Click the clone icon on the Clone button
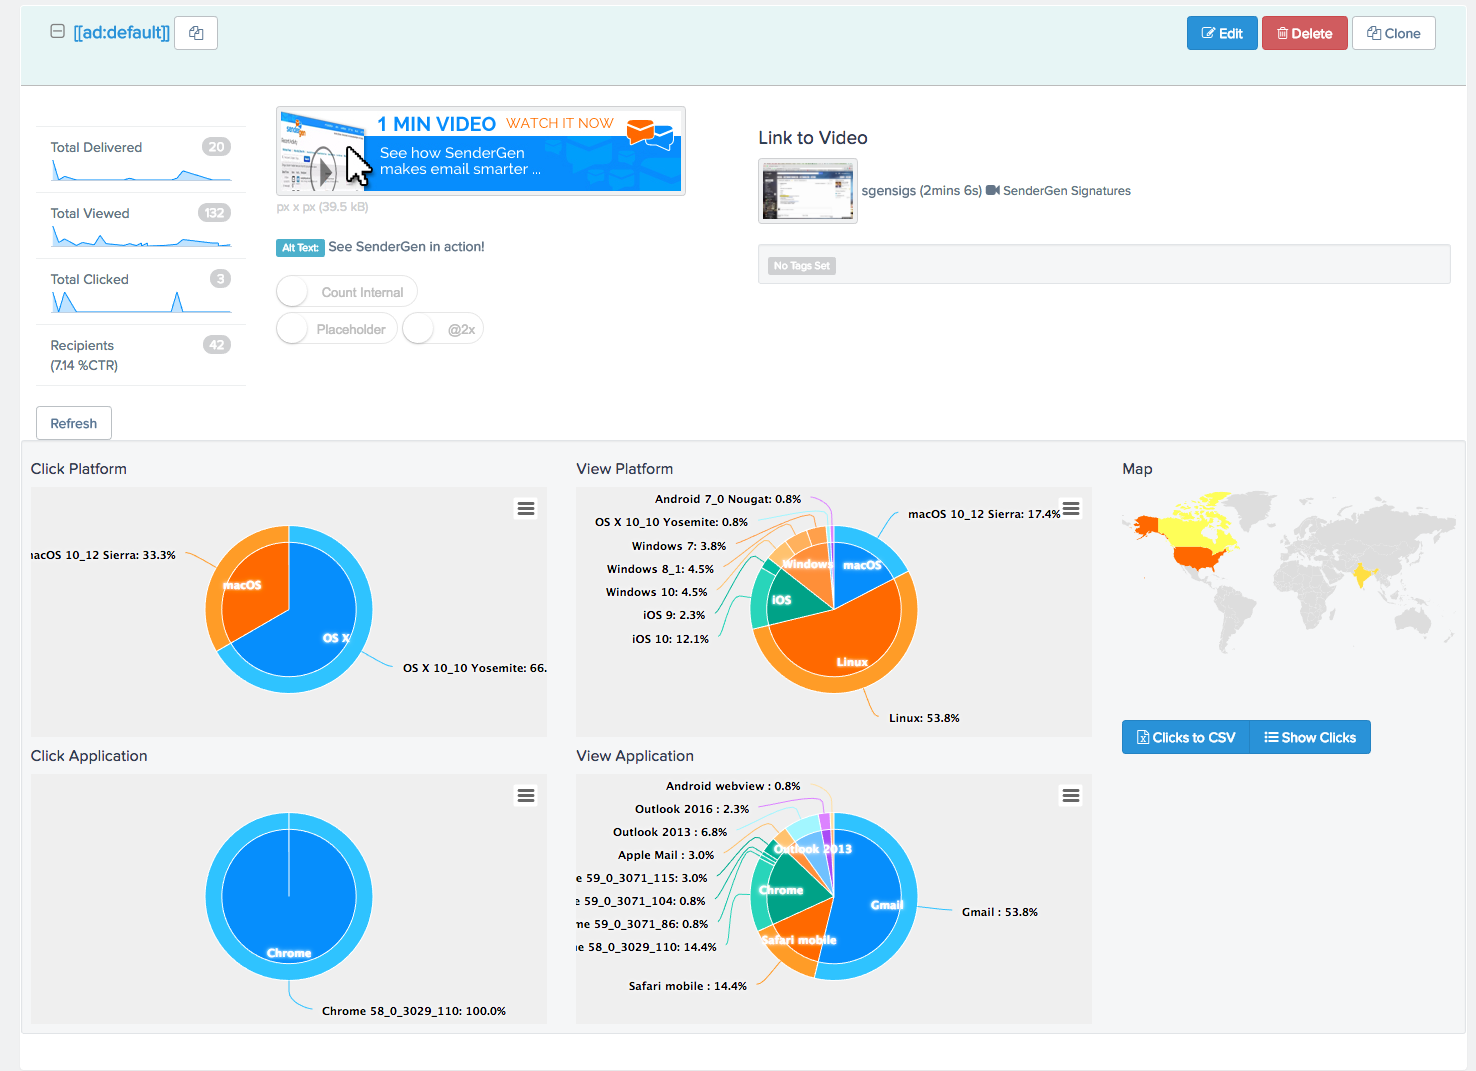1476x1071 pixels. coord(1372,32)
